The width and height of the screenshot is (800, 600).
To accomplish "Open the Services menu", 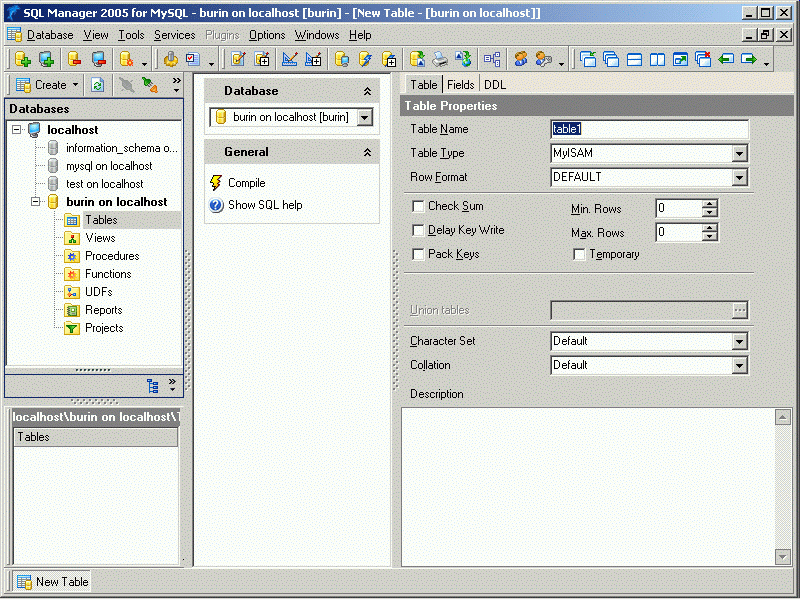I will pyautogui.click(x=174, y=35).
